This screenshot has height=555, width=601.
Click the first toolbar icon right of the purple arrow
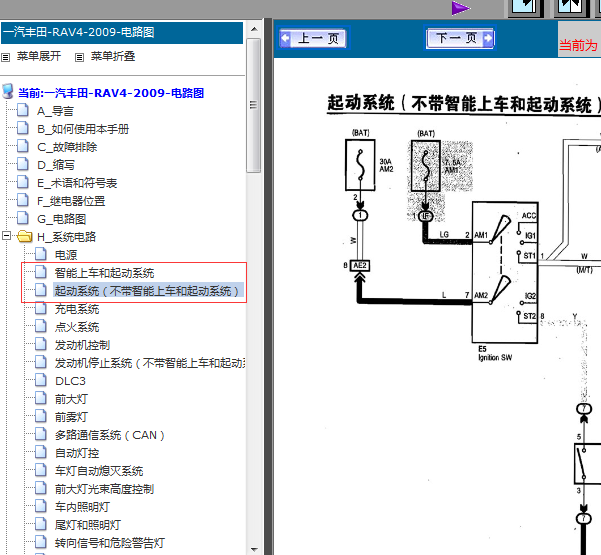point(525,8)
